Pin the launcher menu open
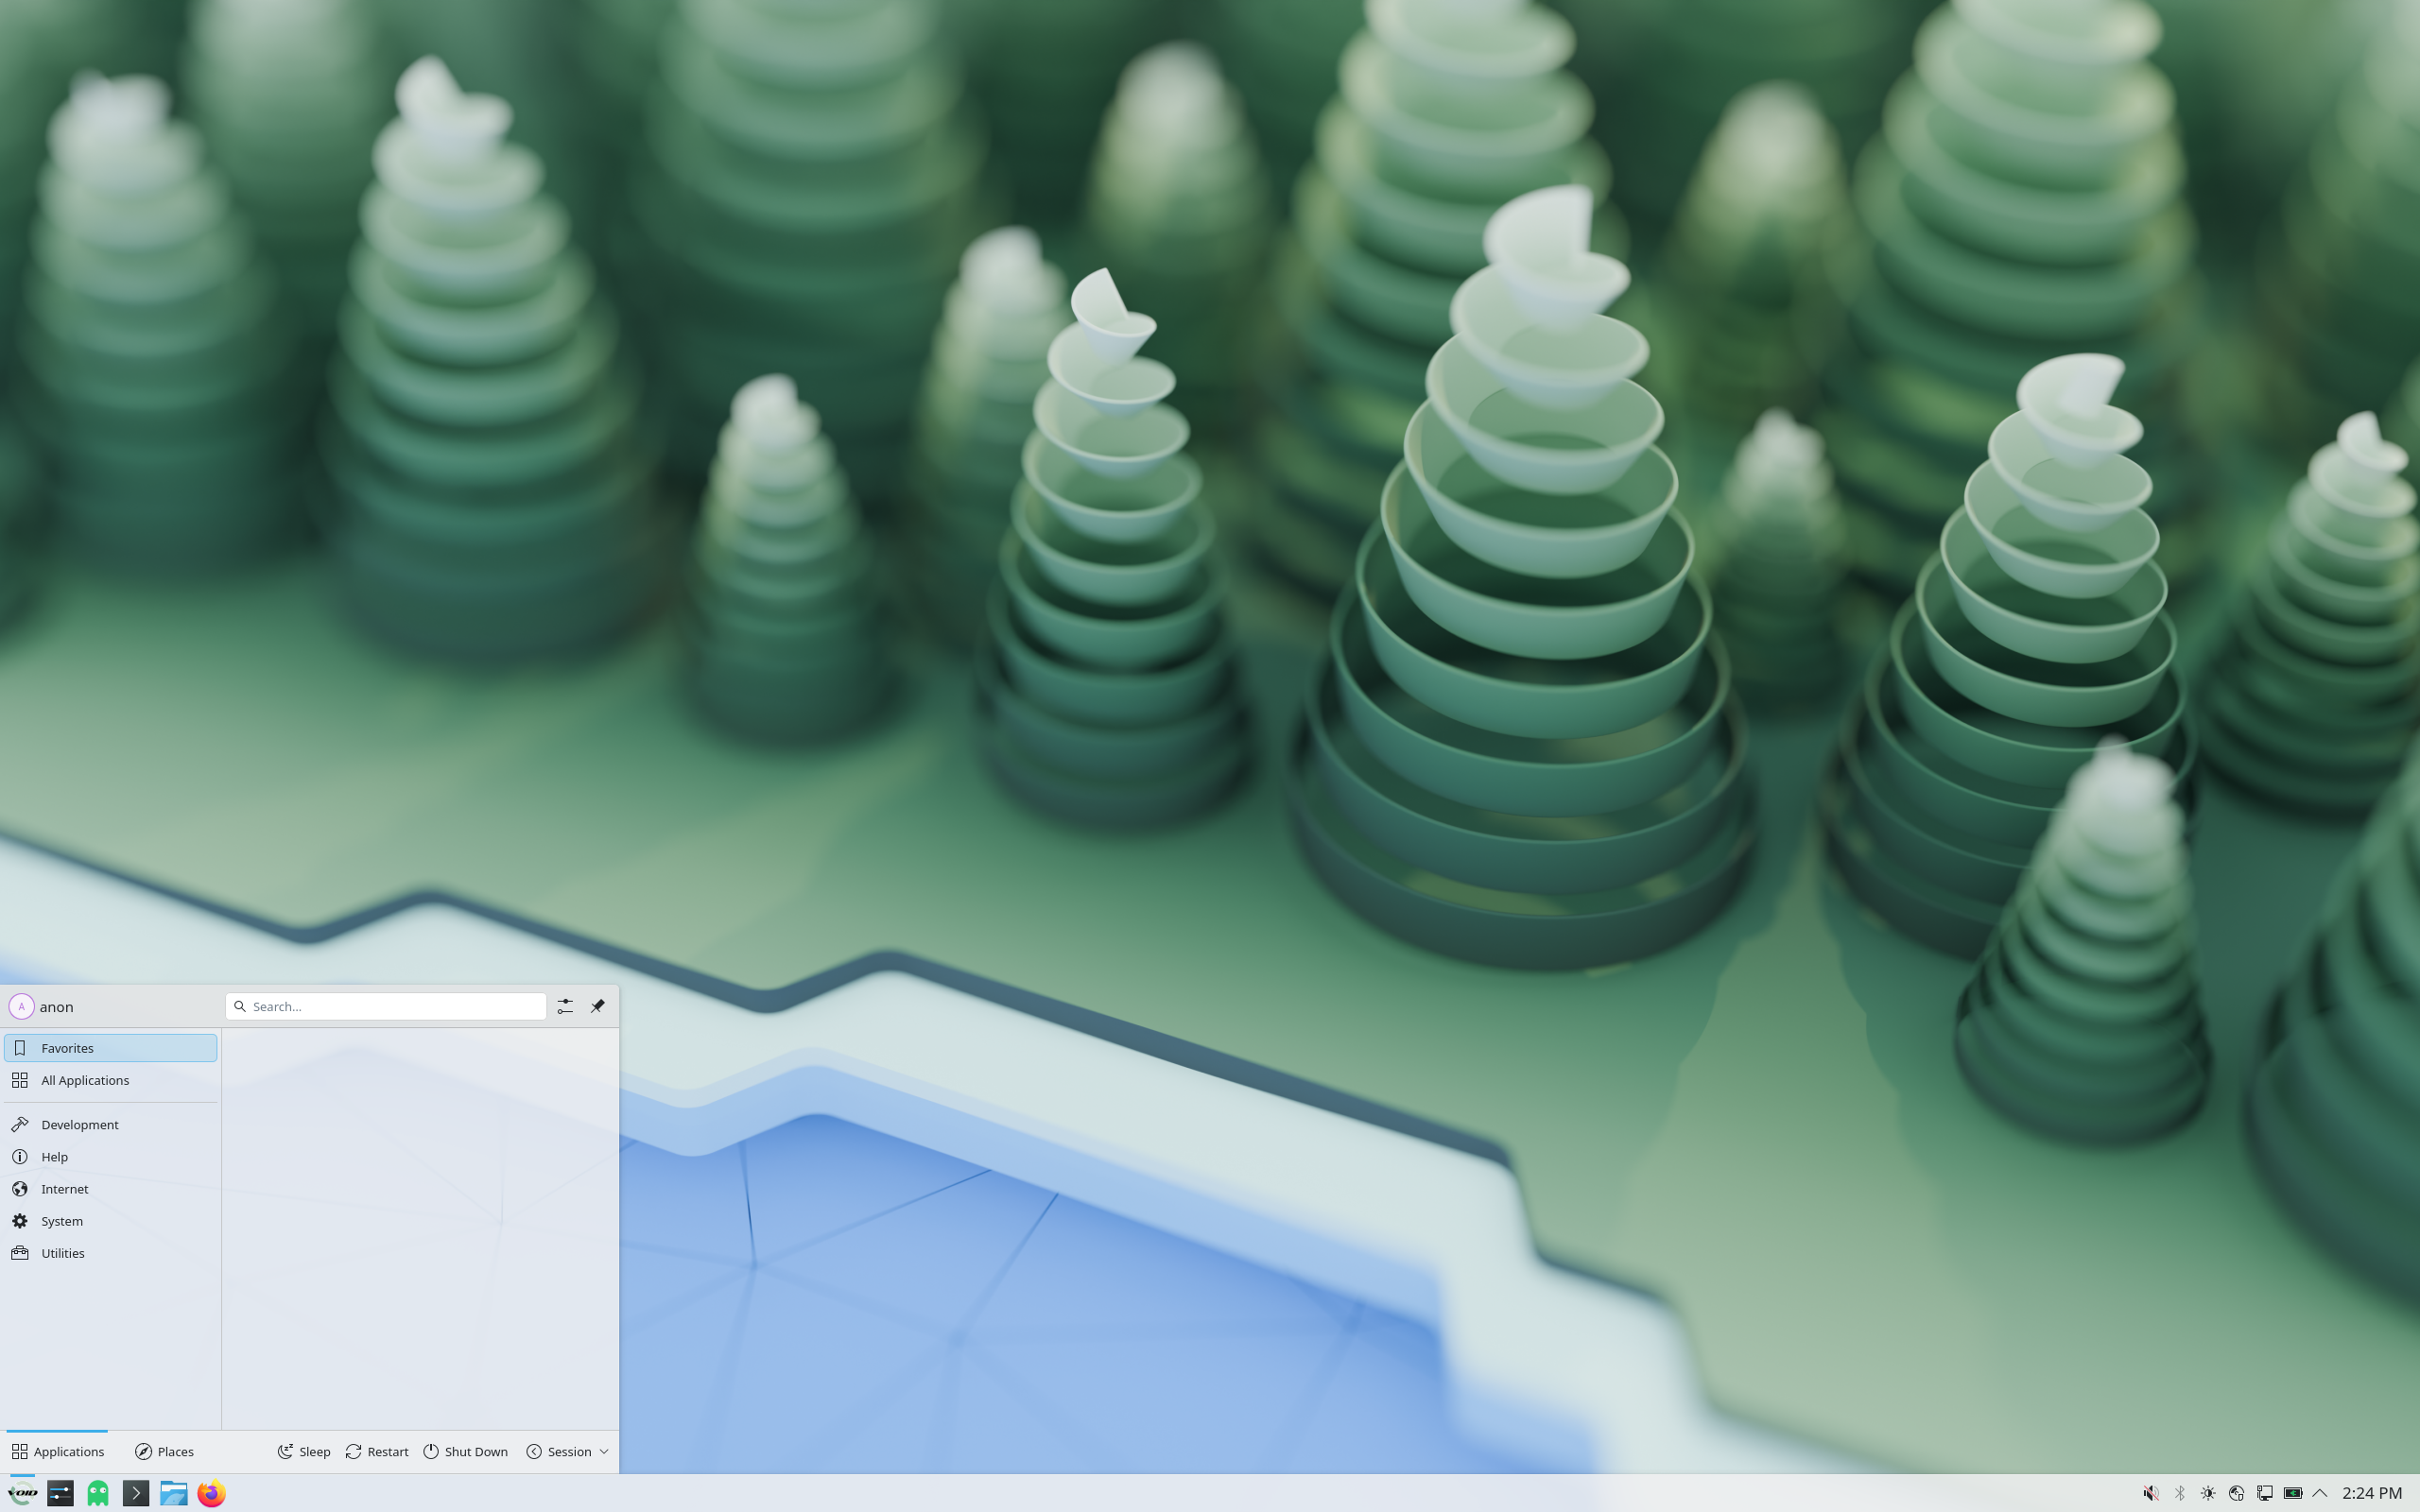 click(x=598, y=1006)
